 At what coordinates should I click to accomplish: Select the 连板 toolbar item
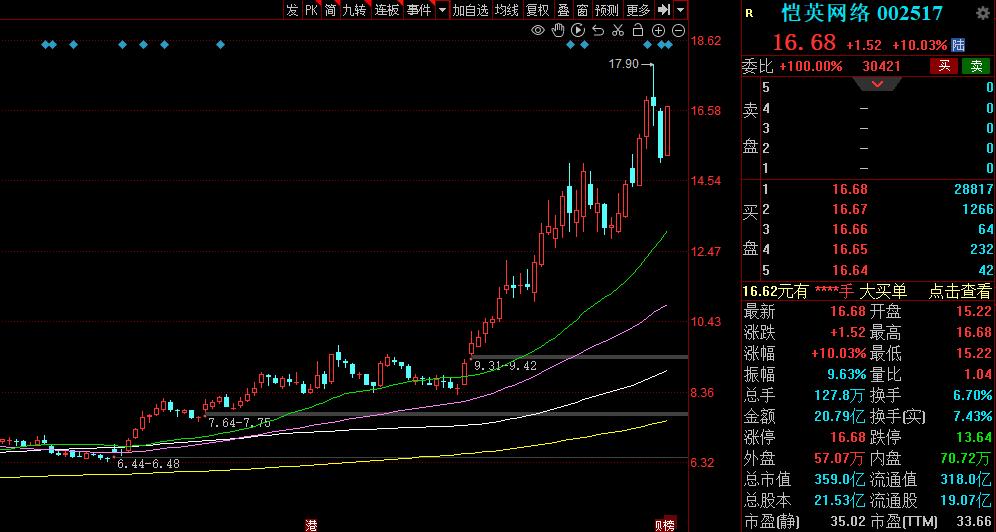[386, 10]
